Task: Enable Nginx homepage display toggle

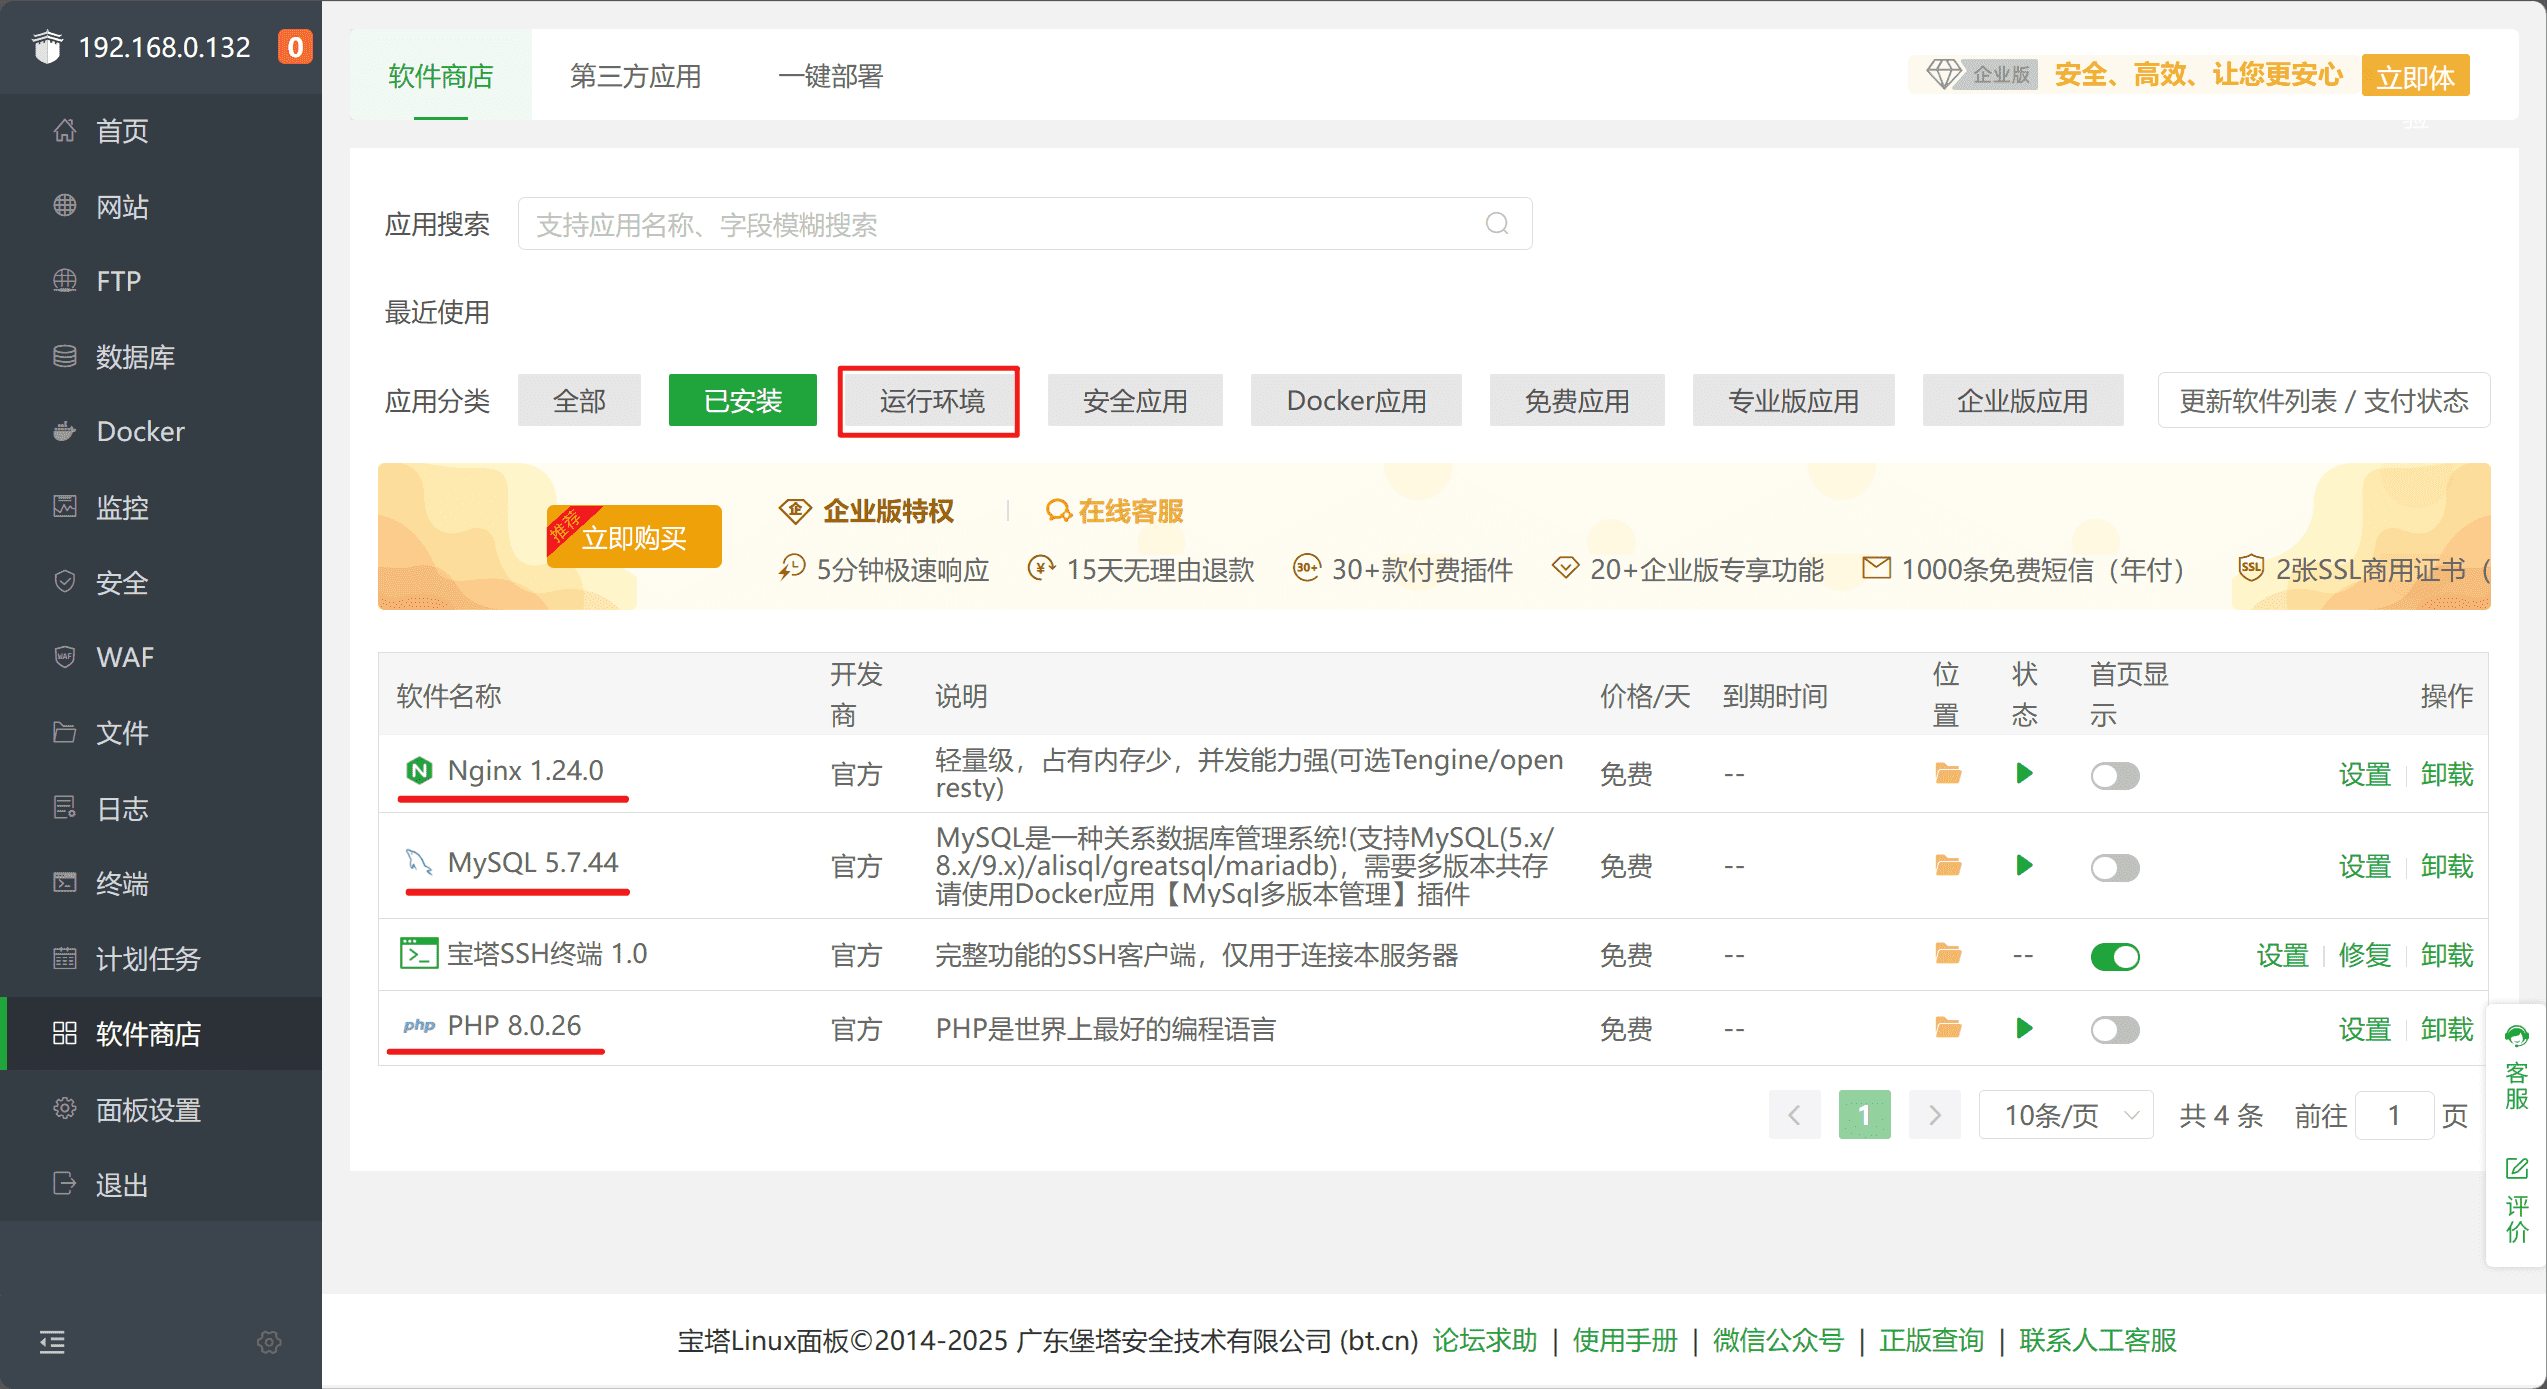Action: 2114,775
